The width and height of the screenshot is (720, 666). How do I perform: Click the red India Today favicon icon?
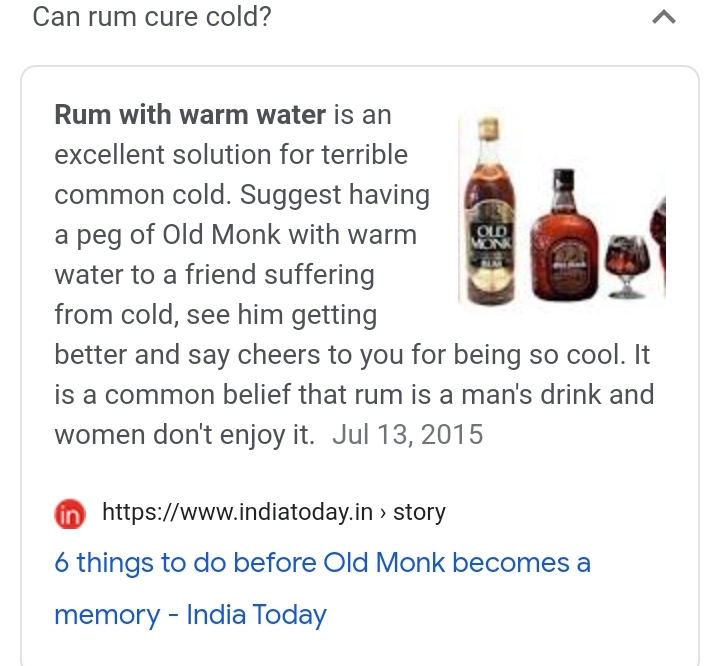70,514
